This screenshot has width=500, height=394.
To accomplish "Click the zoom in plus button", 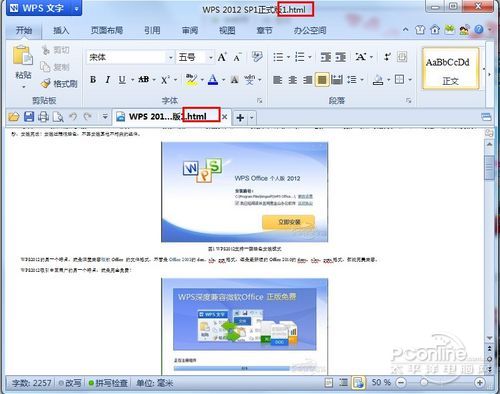I will tap(480, 383).
